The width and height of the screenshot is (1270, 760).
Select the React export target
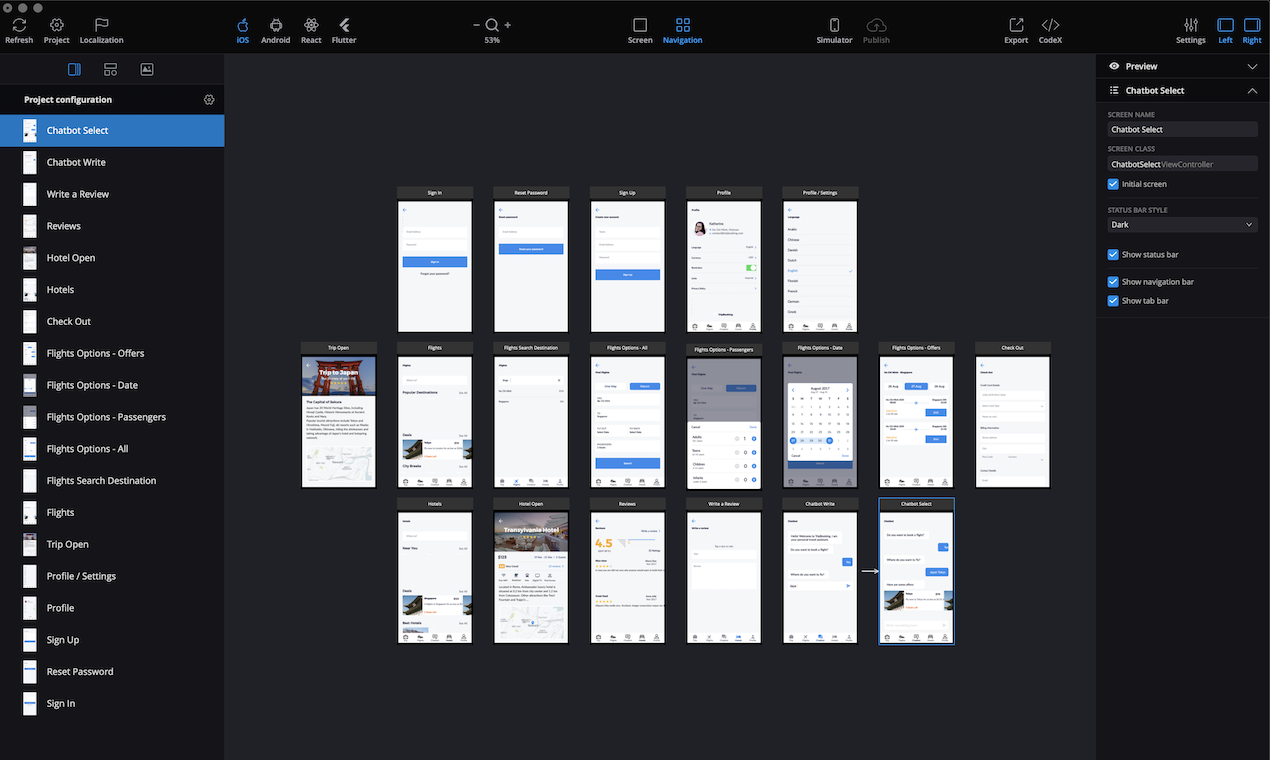click(310, 30)
